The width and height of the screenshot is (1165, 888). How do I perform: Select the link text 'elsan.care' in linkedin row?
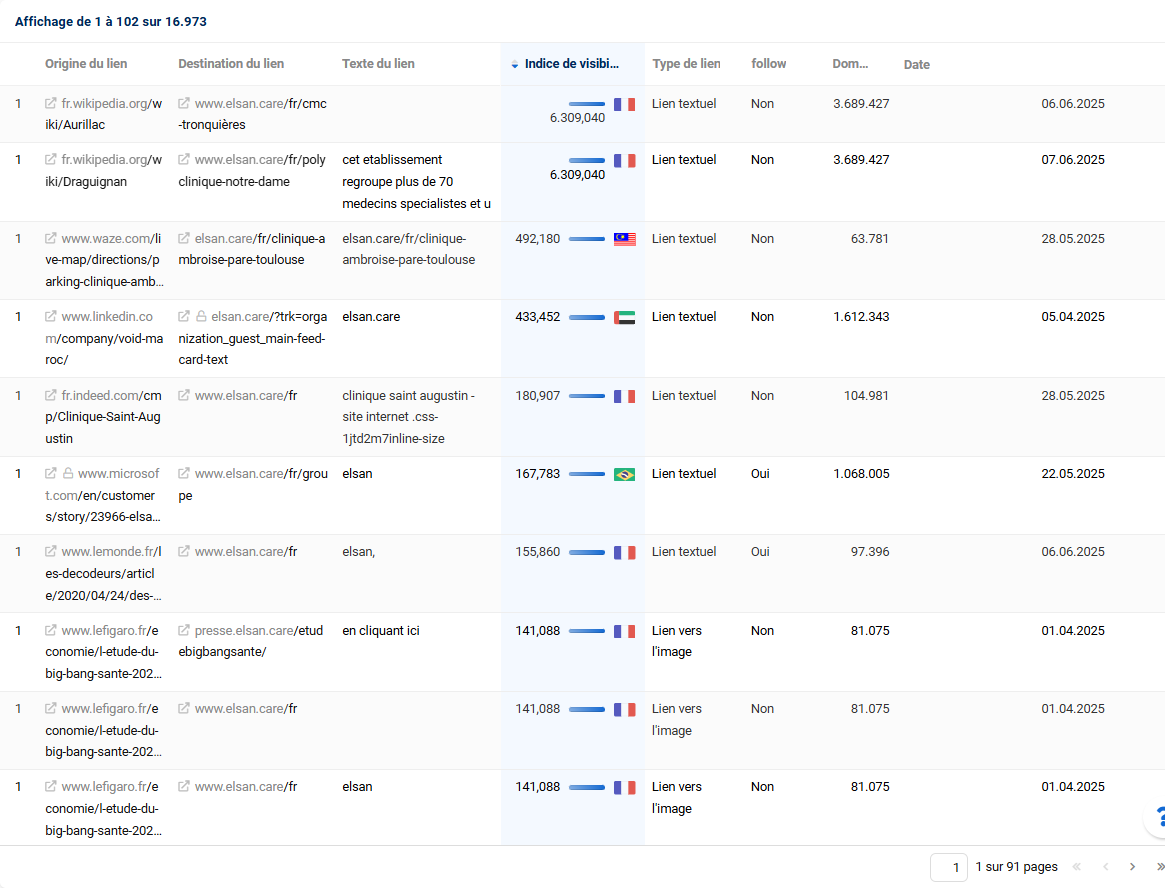tap(371, 317)
